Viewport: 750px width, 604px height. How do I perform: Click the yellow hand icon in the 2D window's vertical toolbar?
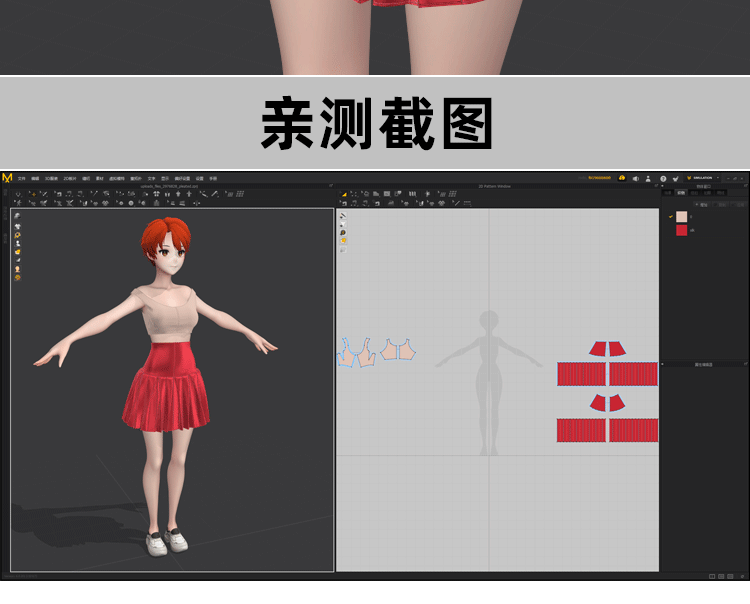[343, 241]
